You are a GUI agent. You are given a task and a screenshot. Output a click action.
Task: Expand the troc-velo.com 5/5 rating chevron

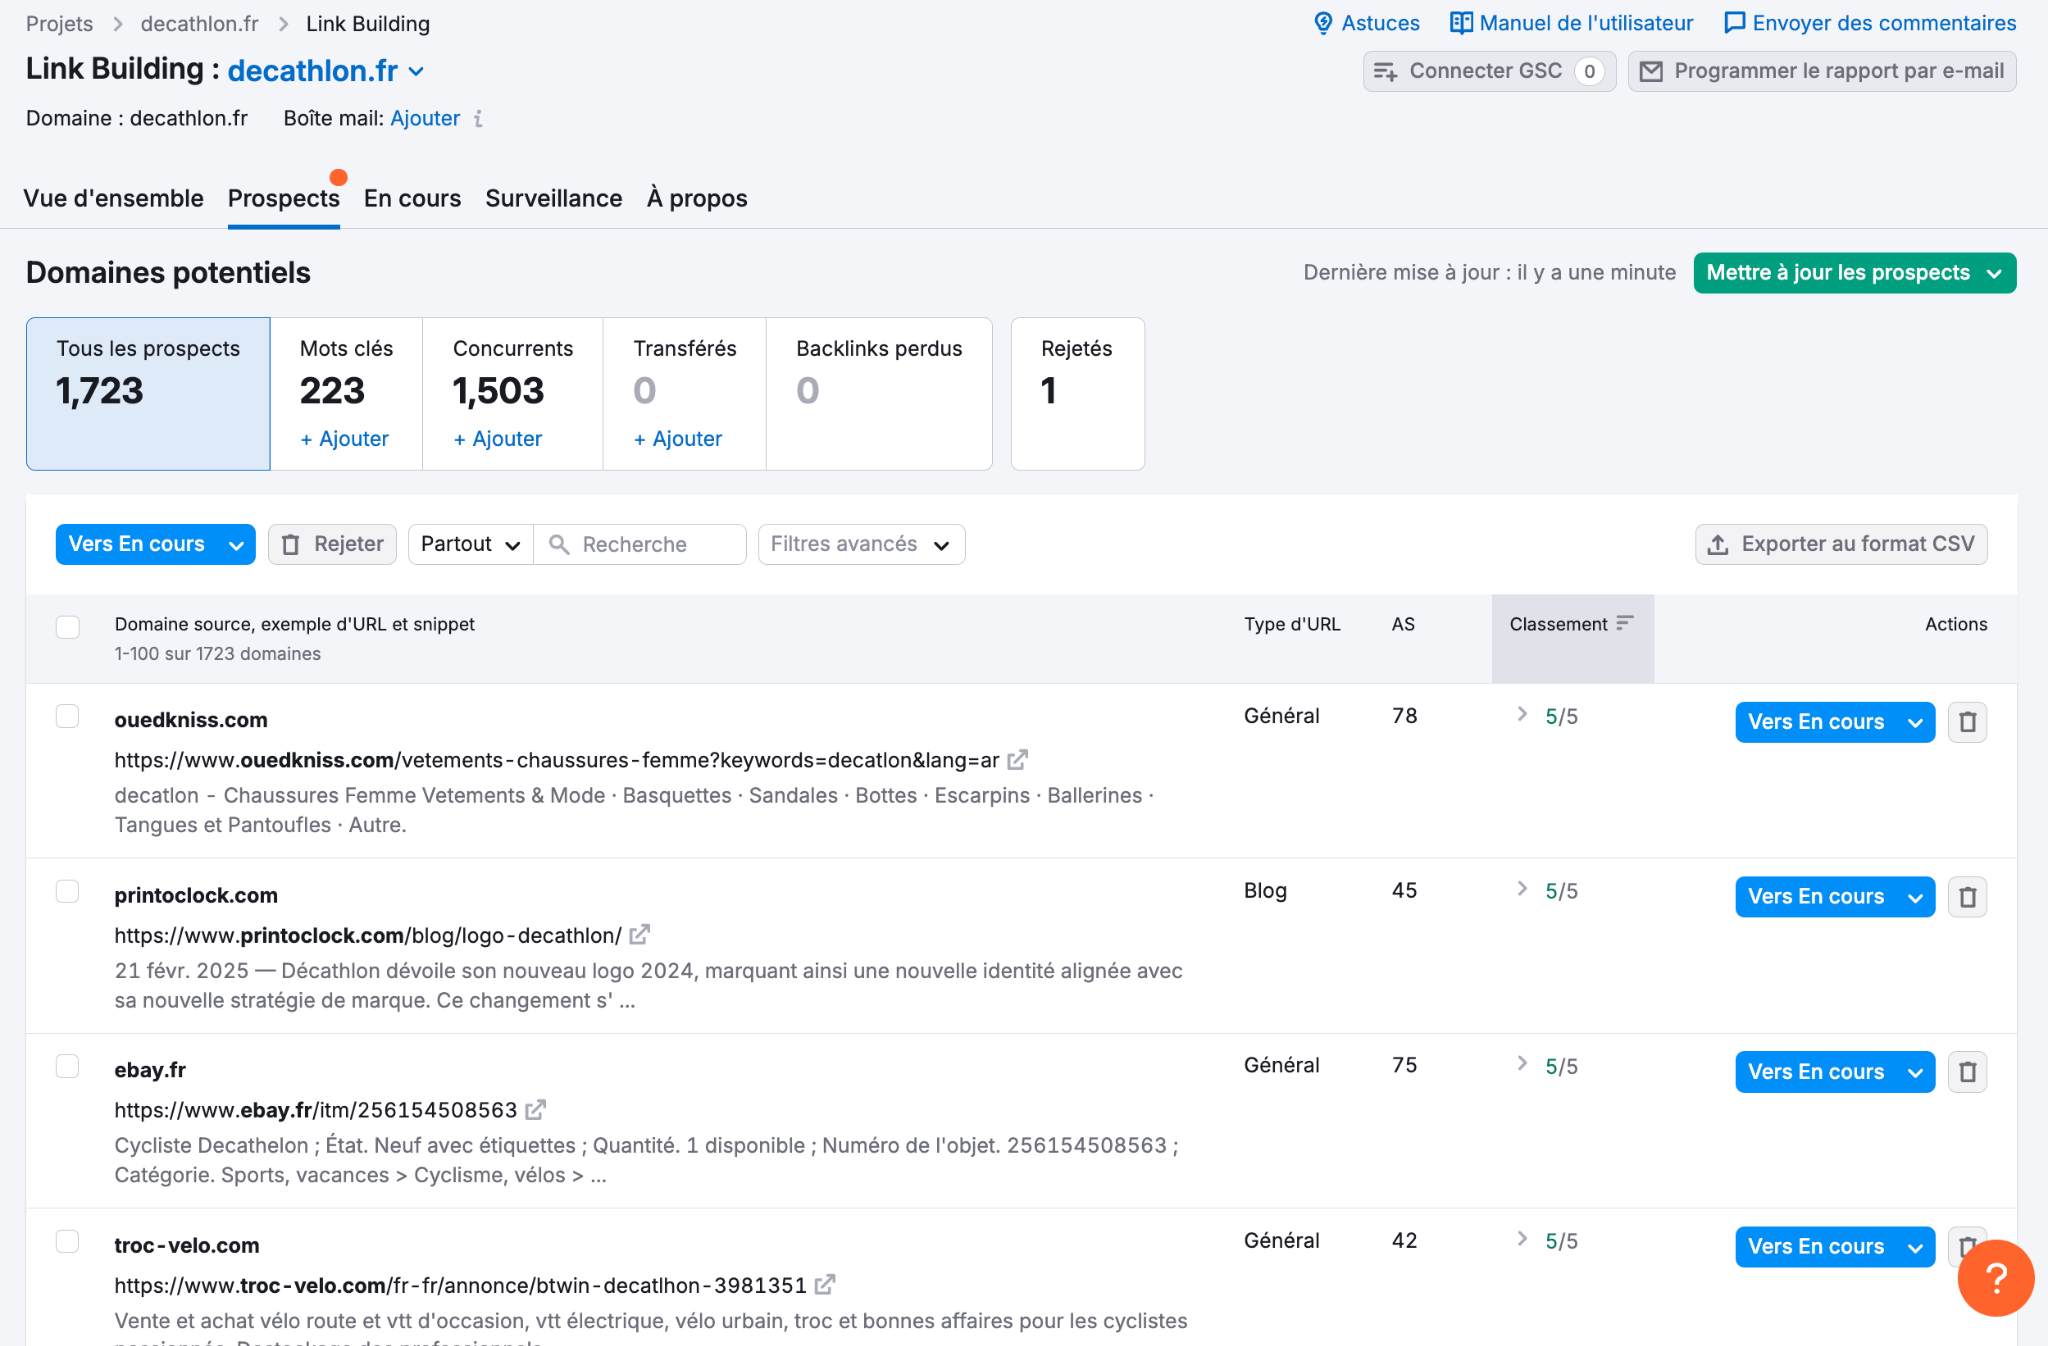coord(1522,1239)
